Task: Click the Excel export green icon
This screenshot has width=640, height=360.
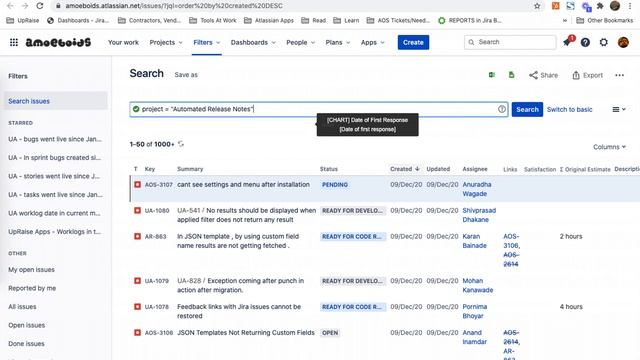Action: pyautogui.click(x=492, y=75)
